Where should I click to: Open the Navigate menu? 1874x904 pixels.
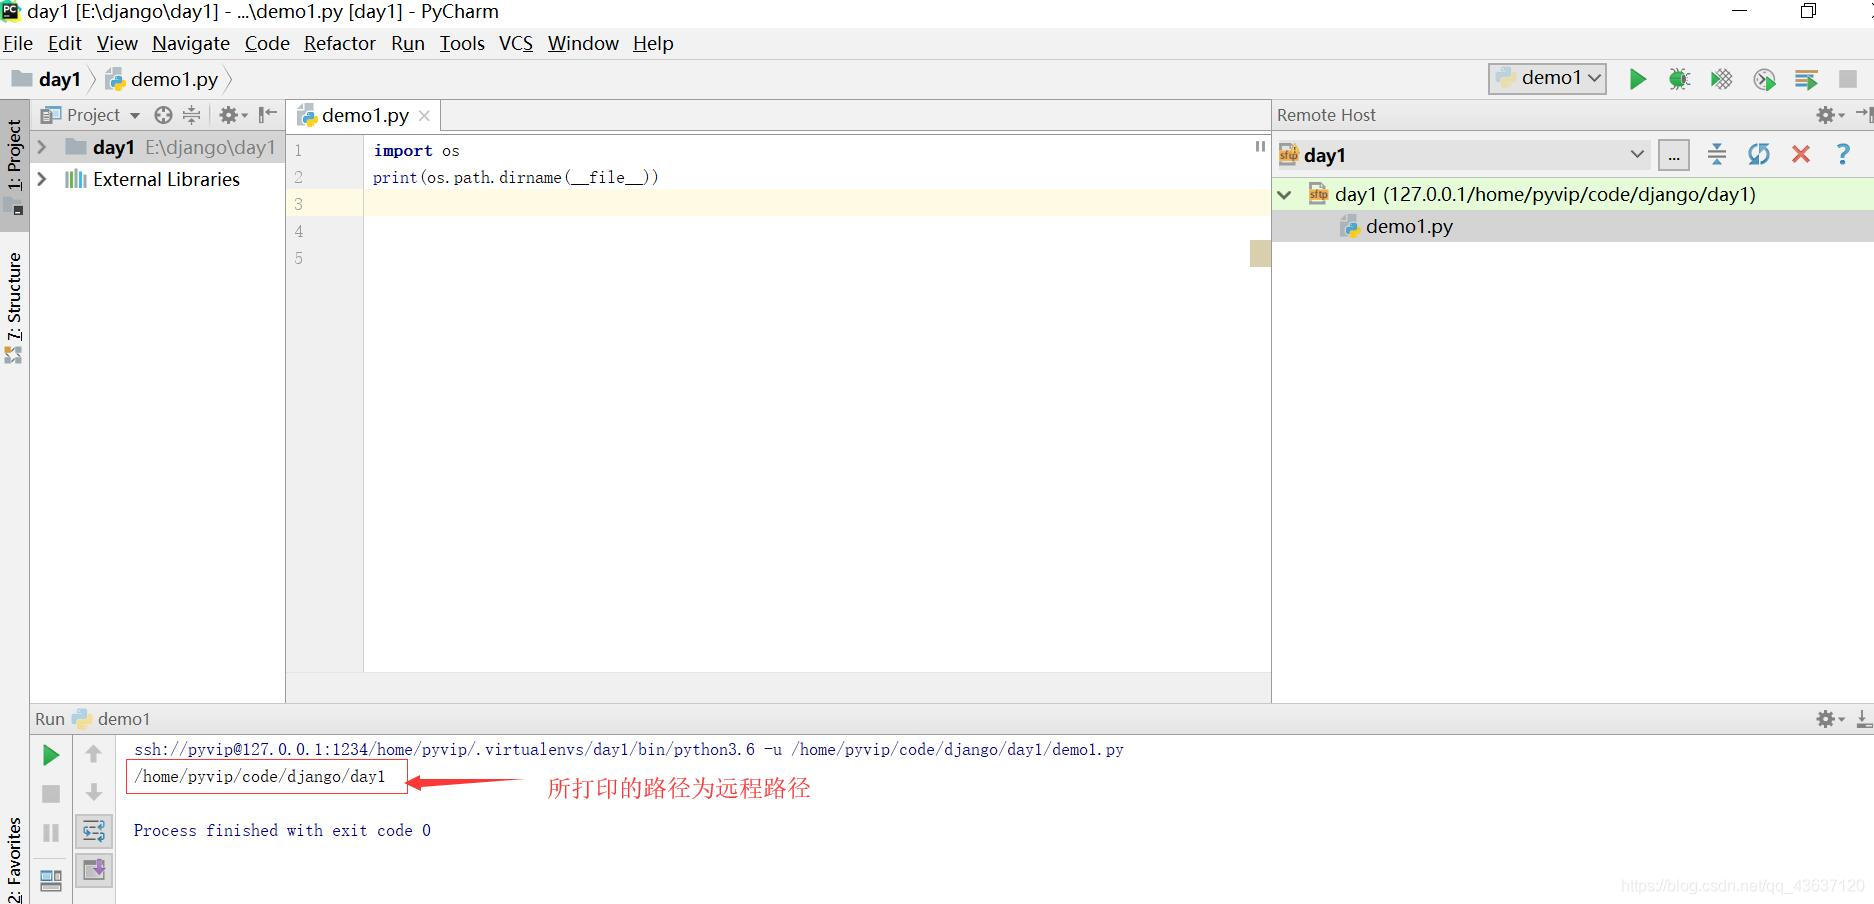[x=191, y=43]
